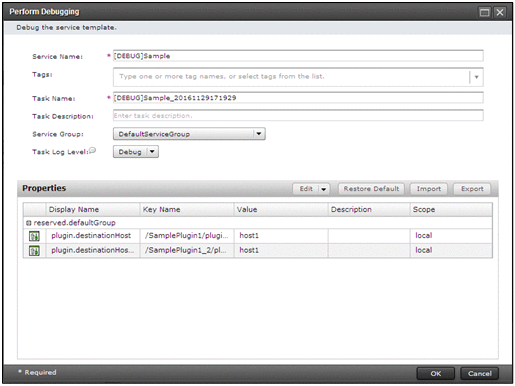Select the truncated plugin.destinationHos... display name cell
The height and width of the screenshot is (386, 515).
click(93, 250)
